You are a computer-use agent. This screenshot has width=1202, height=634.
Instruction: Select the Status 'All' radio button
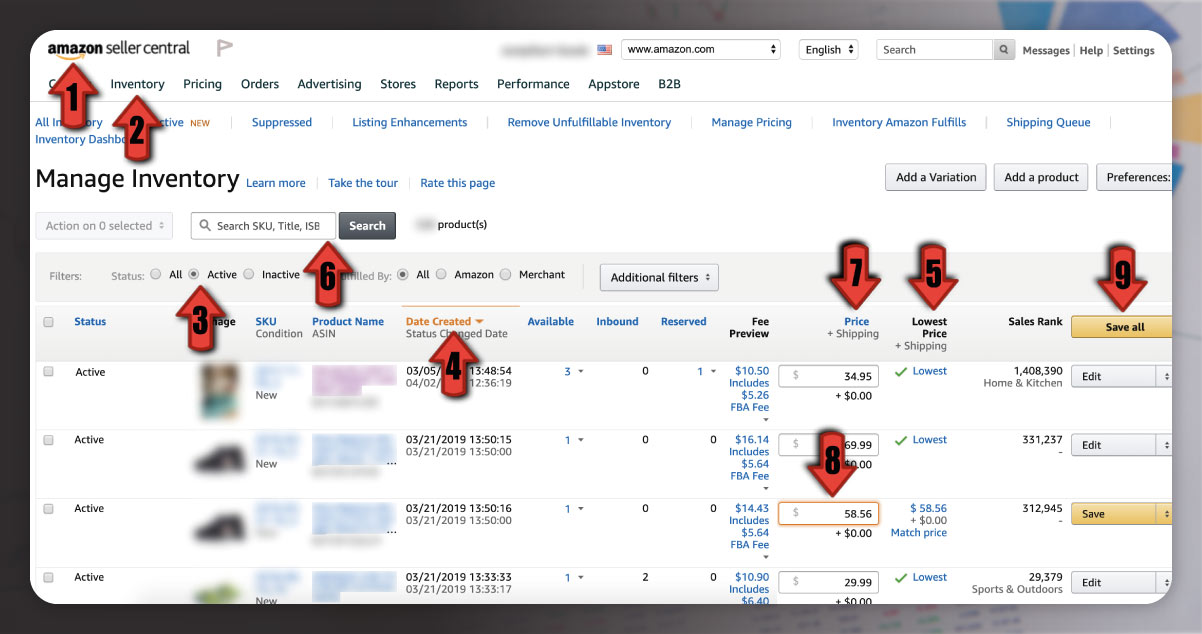155,274
